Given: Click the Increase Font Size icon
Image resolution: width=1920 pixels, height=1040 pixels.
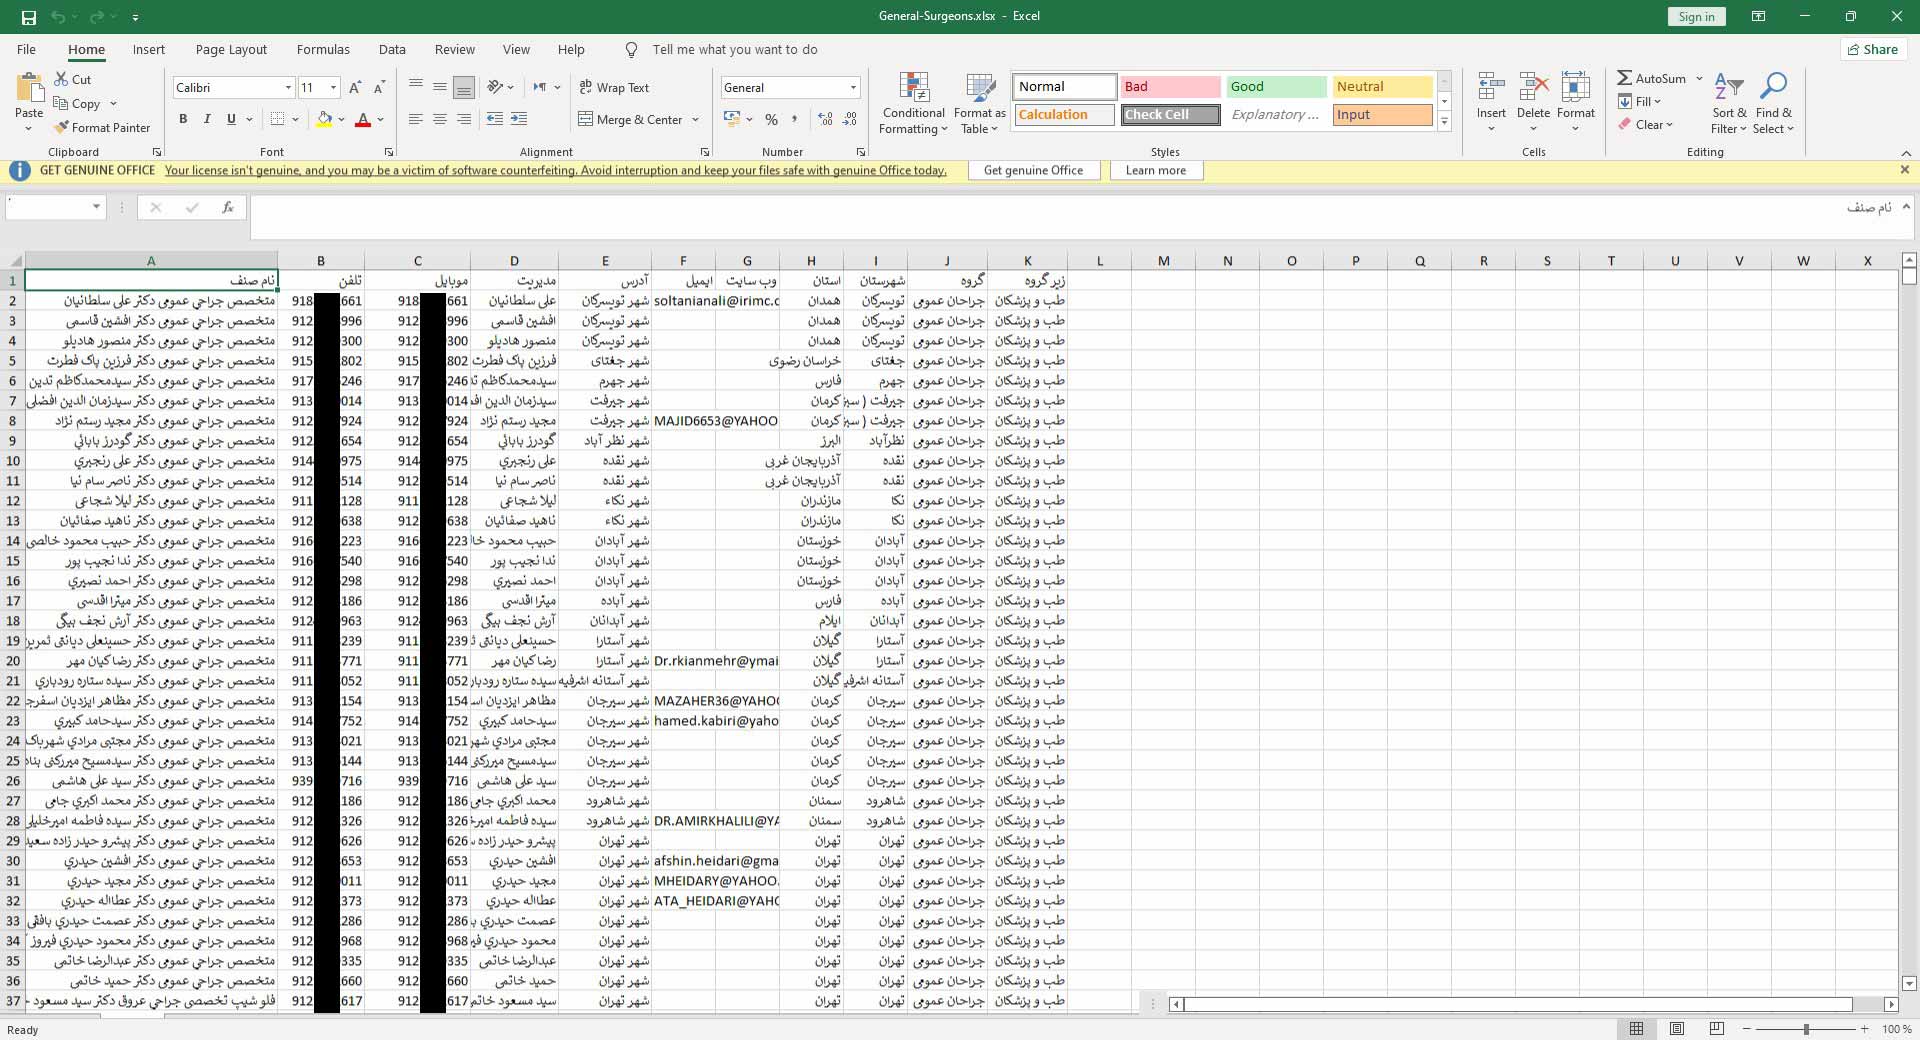Looking at the screenshot, I should pos(355,88).
